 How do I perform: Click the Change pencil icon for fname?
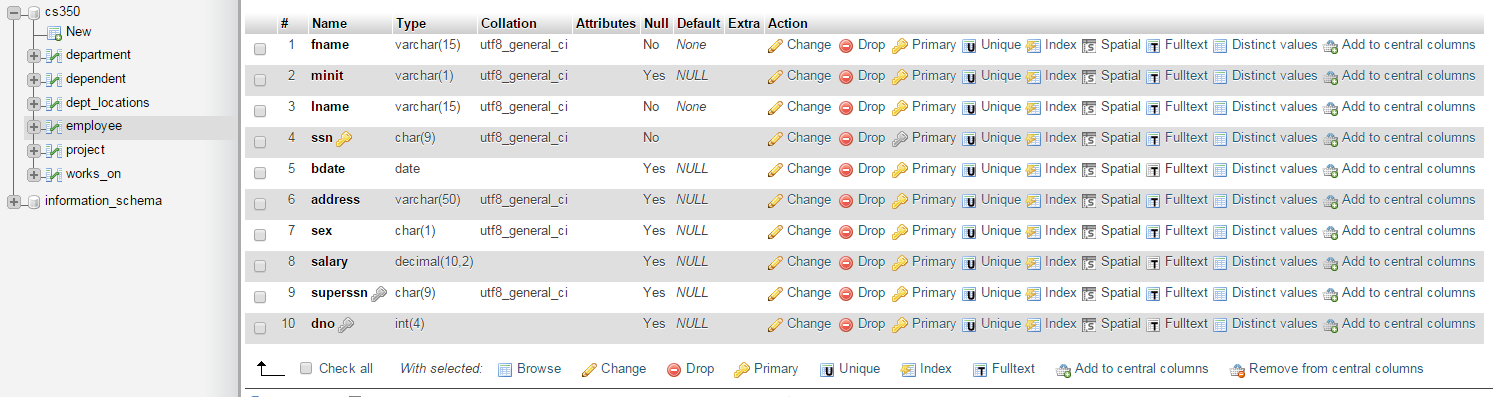tap(775, 46)
